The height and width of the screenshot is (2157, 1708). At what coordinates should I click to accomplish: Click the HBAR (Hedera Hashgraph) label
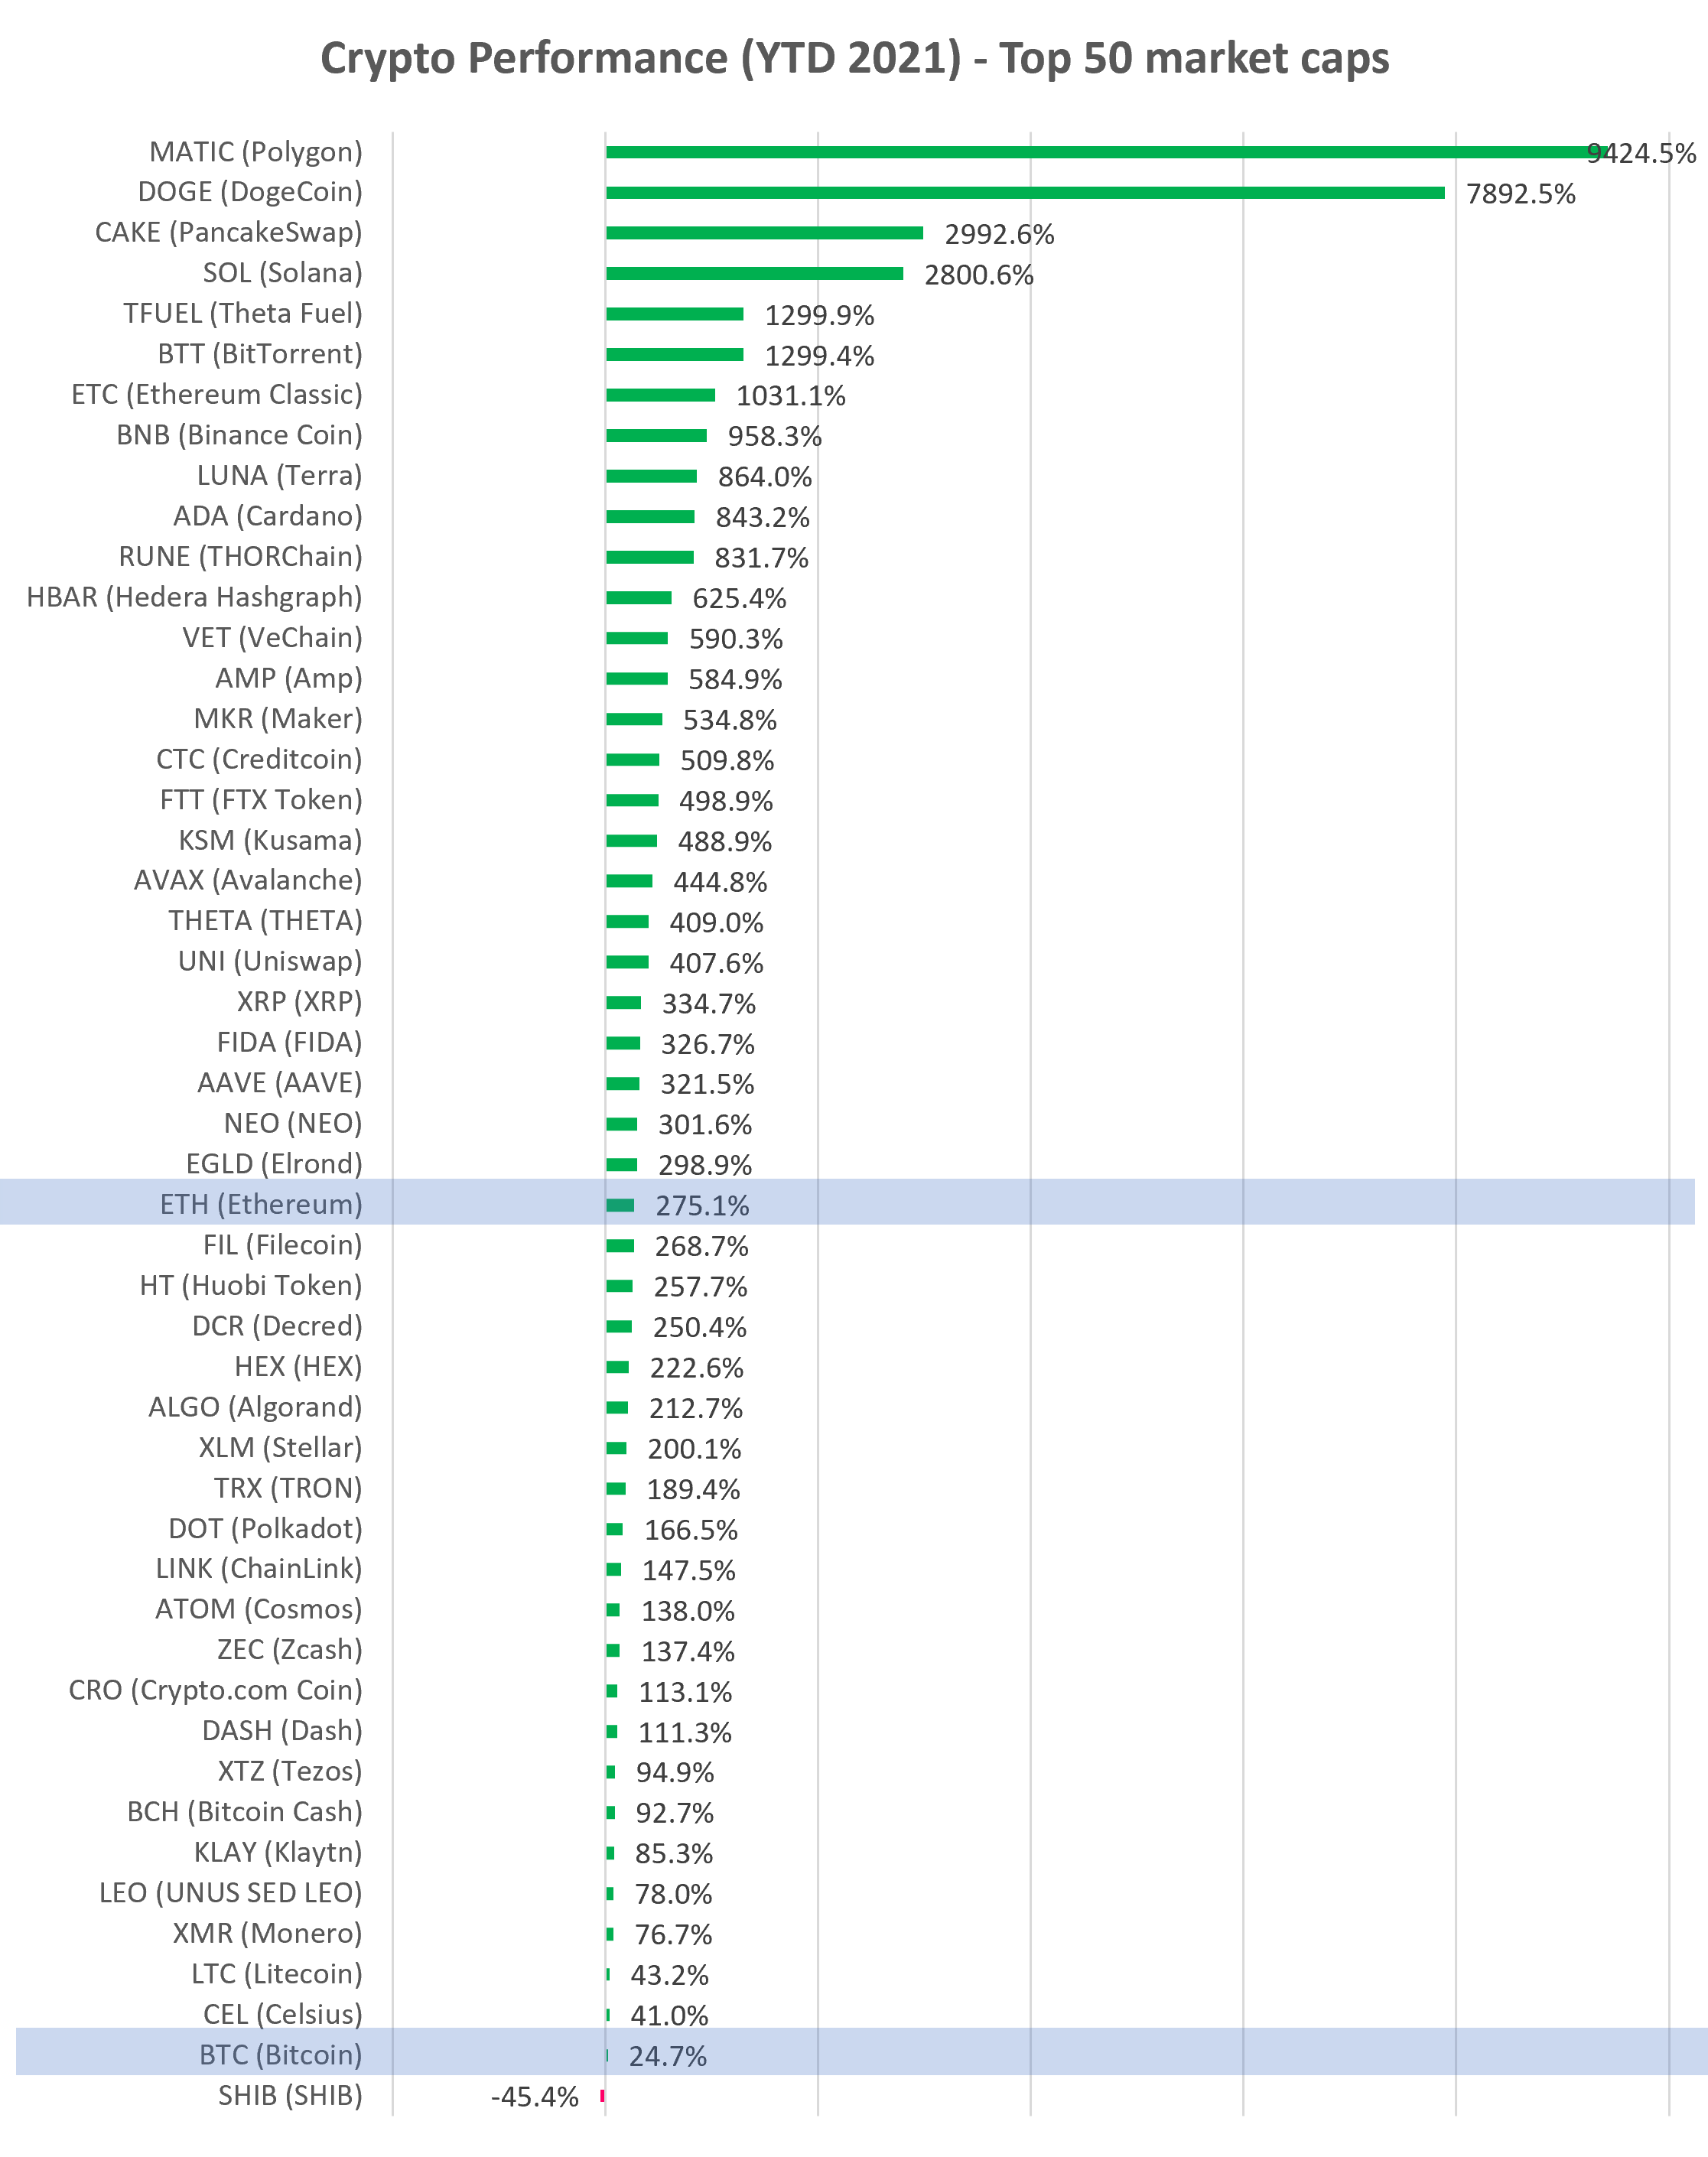pos(195,597)
